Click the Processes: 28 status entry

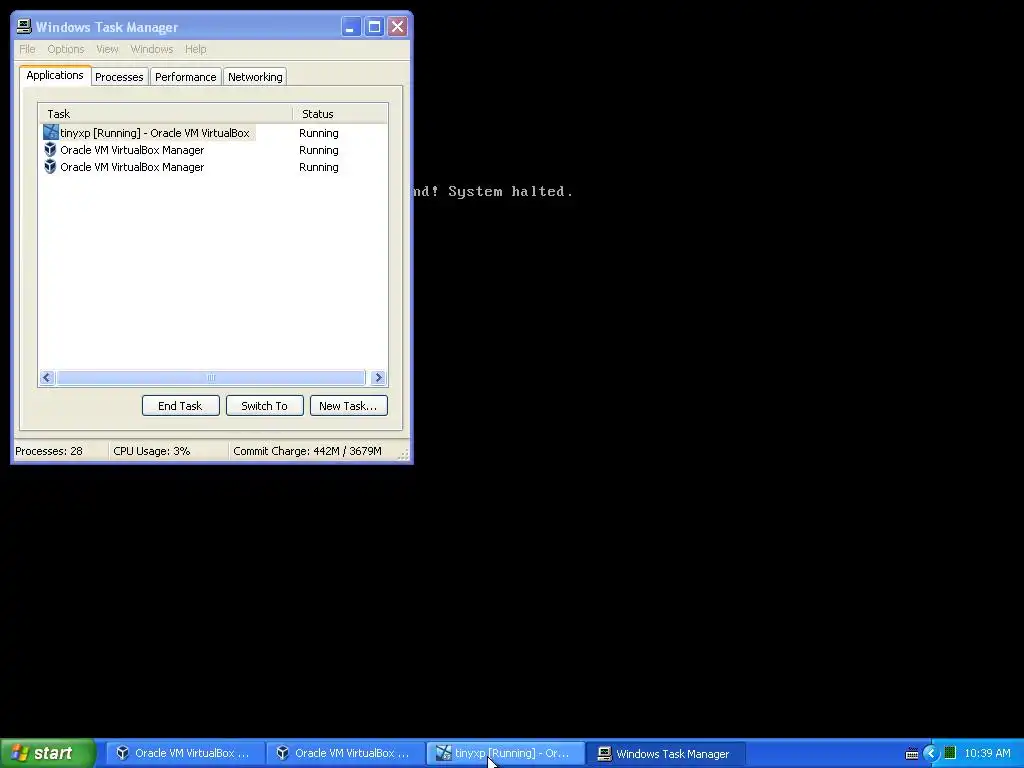60,451
